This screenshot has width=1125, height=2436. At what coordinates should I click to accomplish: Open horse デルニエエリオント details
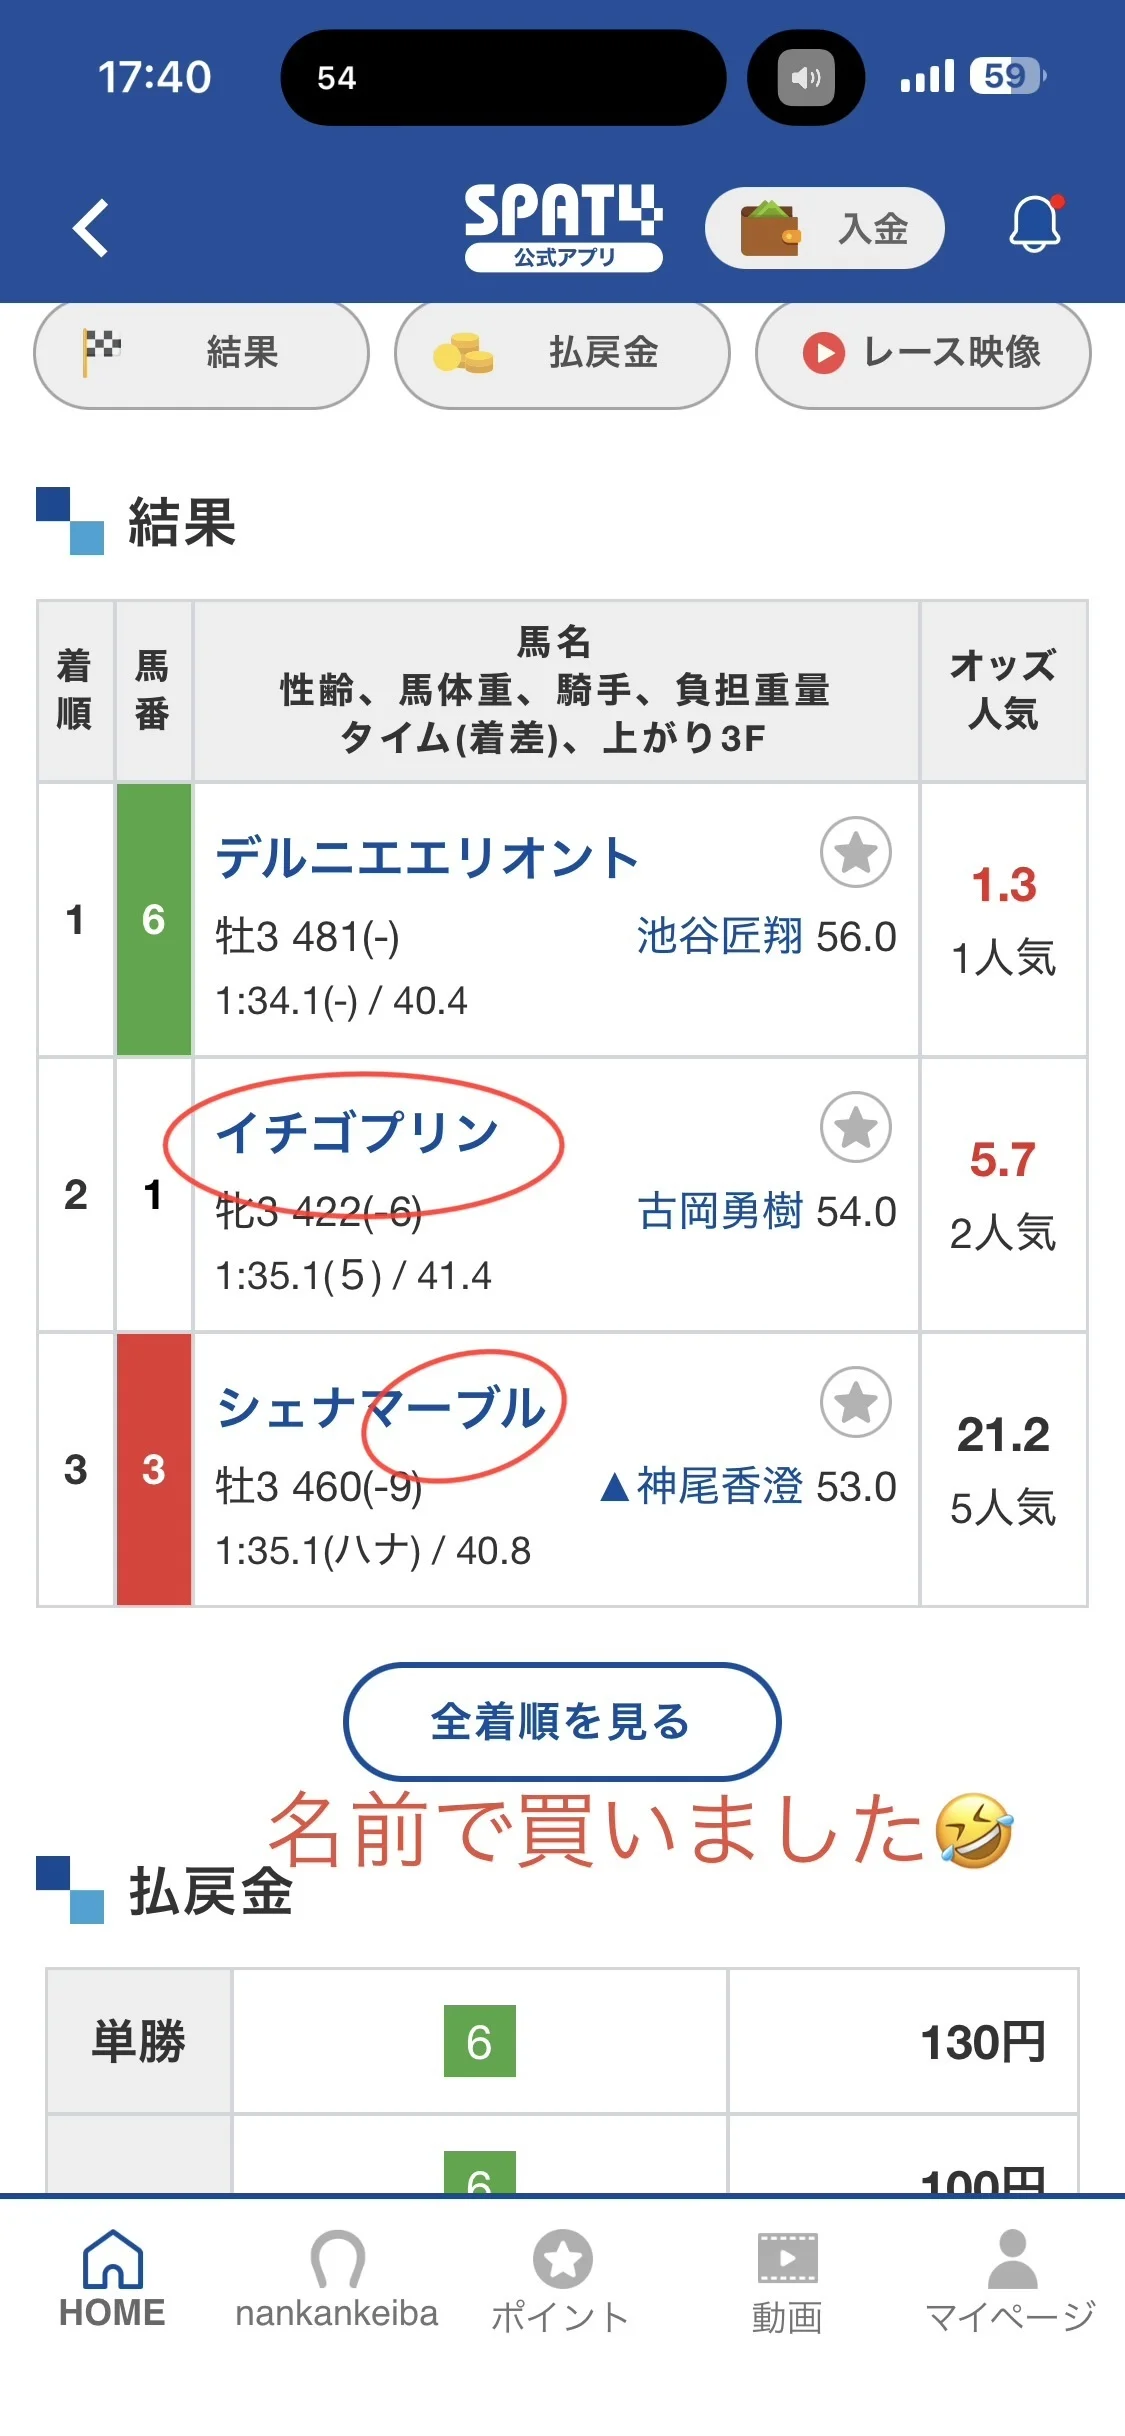427,858
